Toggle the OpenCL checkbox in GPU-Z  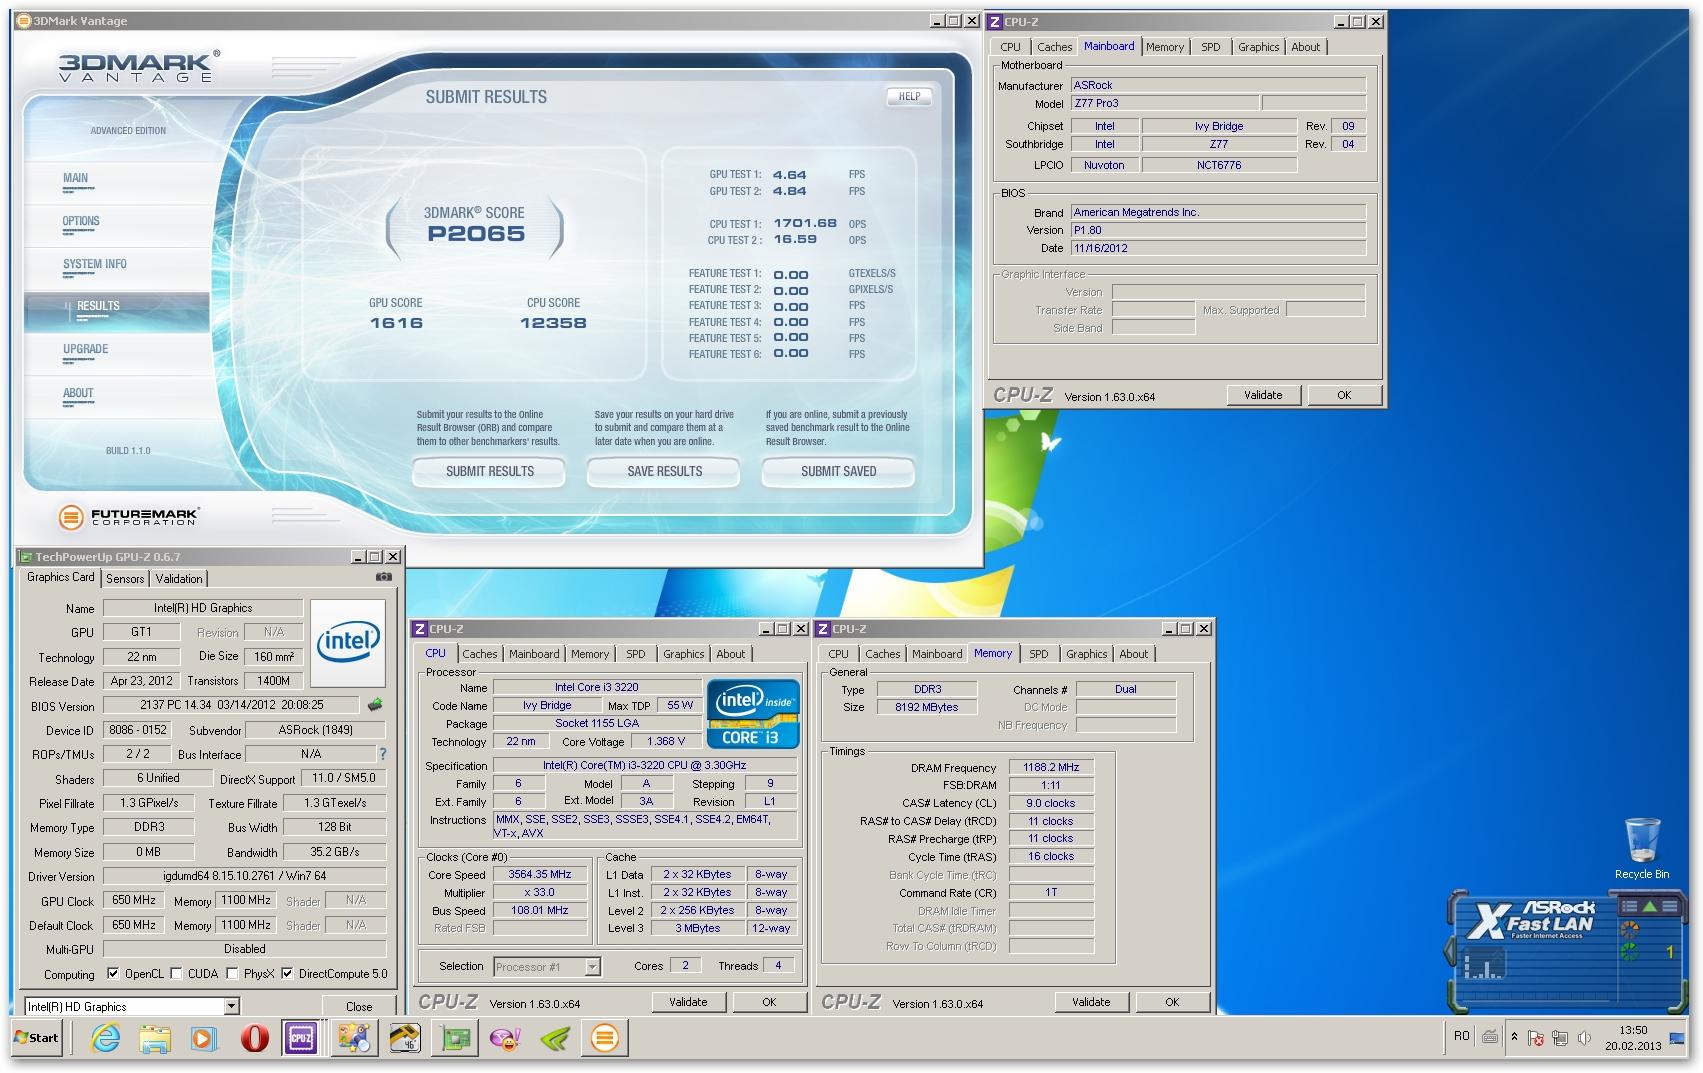[x=113, y=973]
